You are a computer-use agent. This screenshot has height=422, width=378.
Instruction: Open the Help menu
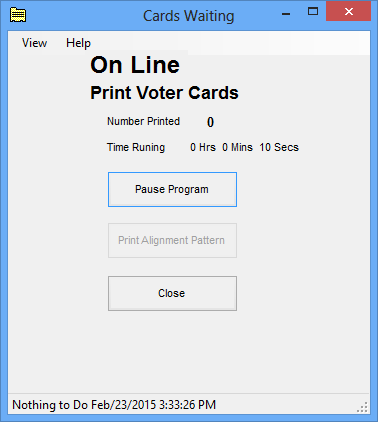(x=78, y=43)
